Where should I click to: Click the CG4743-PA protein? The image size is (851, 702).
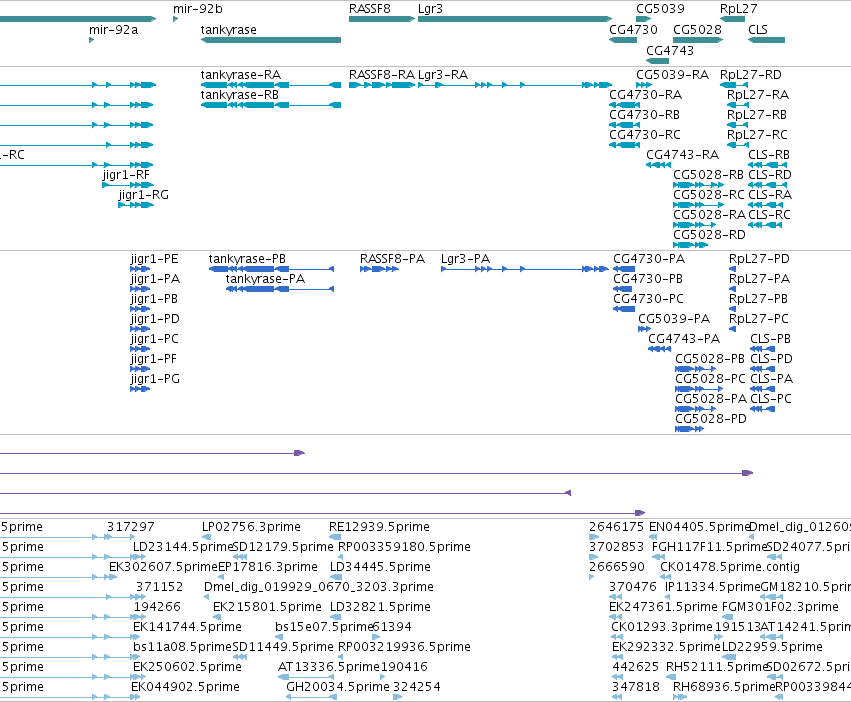click(x=659, y=349)
